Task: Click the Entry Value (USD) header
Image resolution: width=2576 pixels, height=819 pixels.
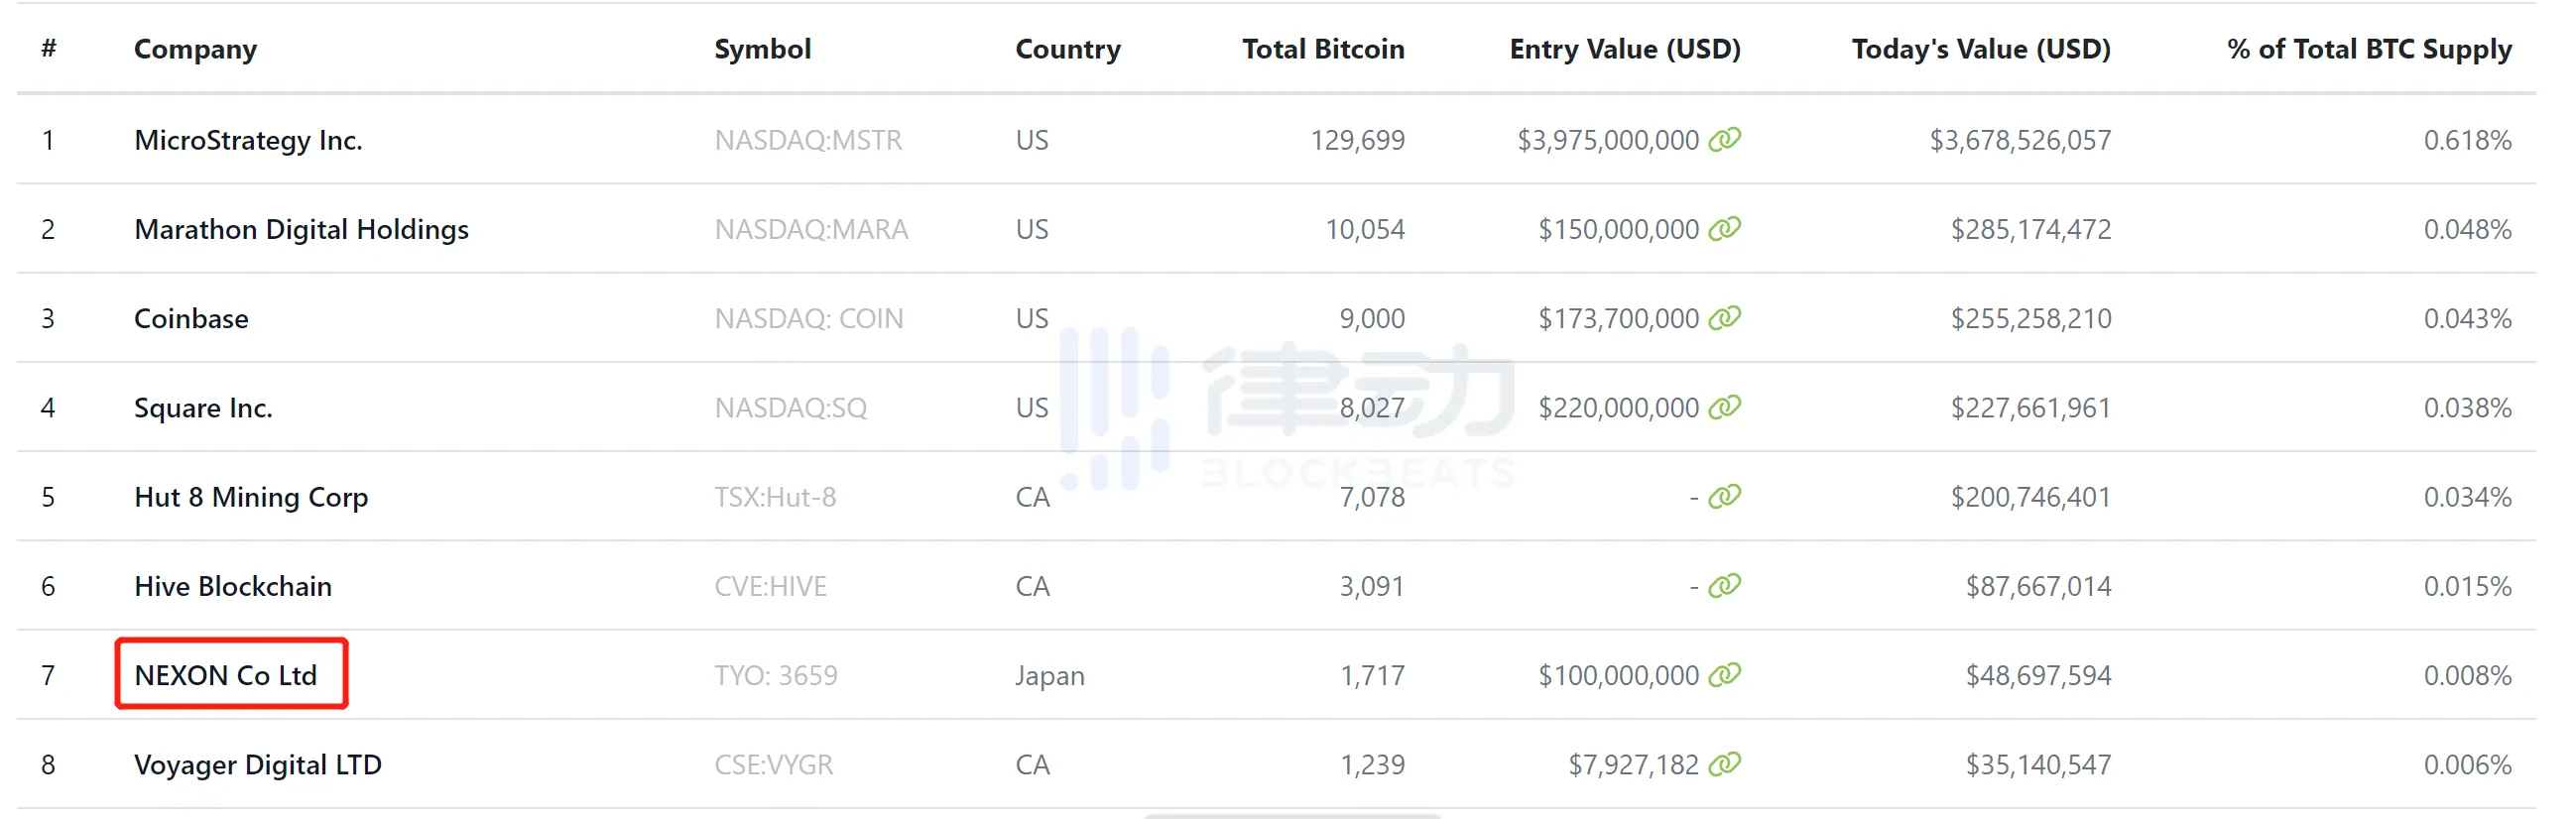Action: click(x=1624, y=49)
